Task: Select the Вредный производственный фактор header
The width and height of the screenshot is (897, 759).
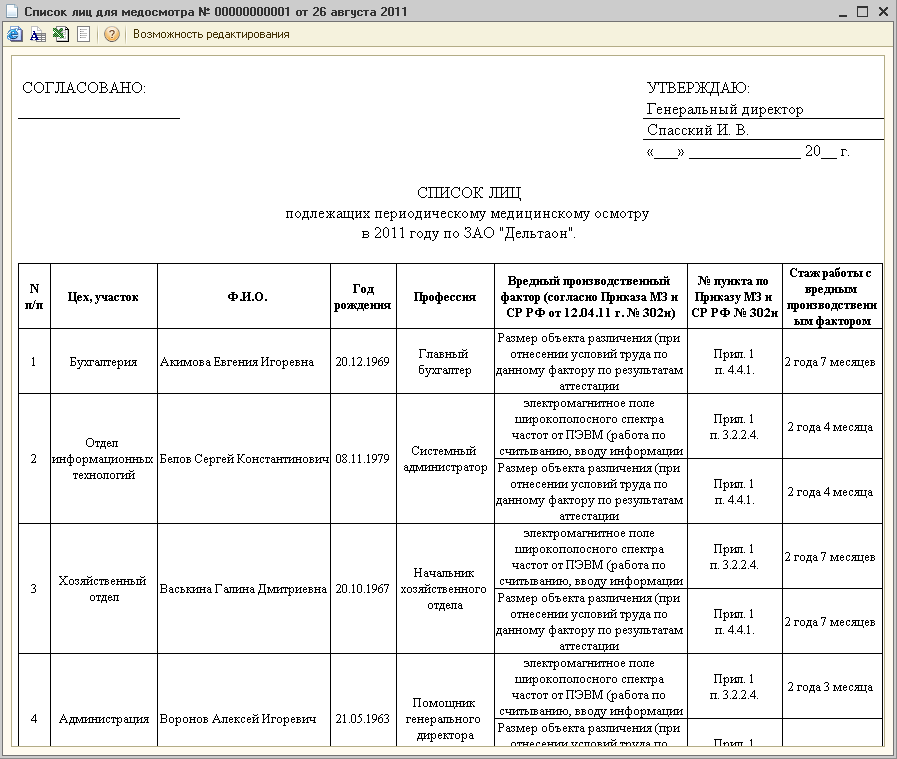Action: pyautogui.click(x=590, y=296)
